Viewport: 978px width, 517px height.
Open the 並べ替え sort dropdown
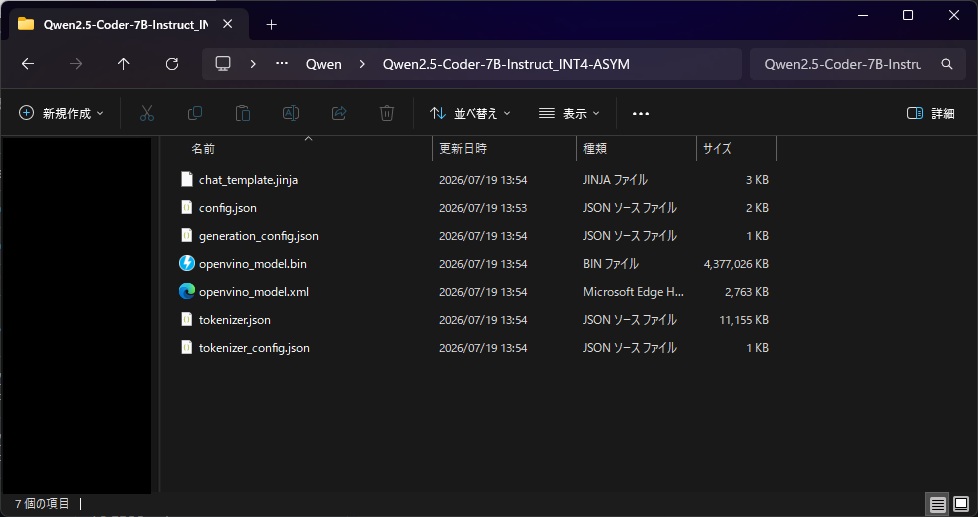(470, 113)
